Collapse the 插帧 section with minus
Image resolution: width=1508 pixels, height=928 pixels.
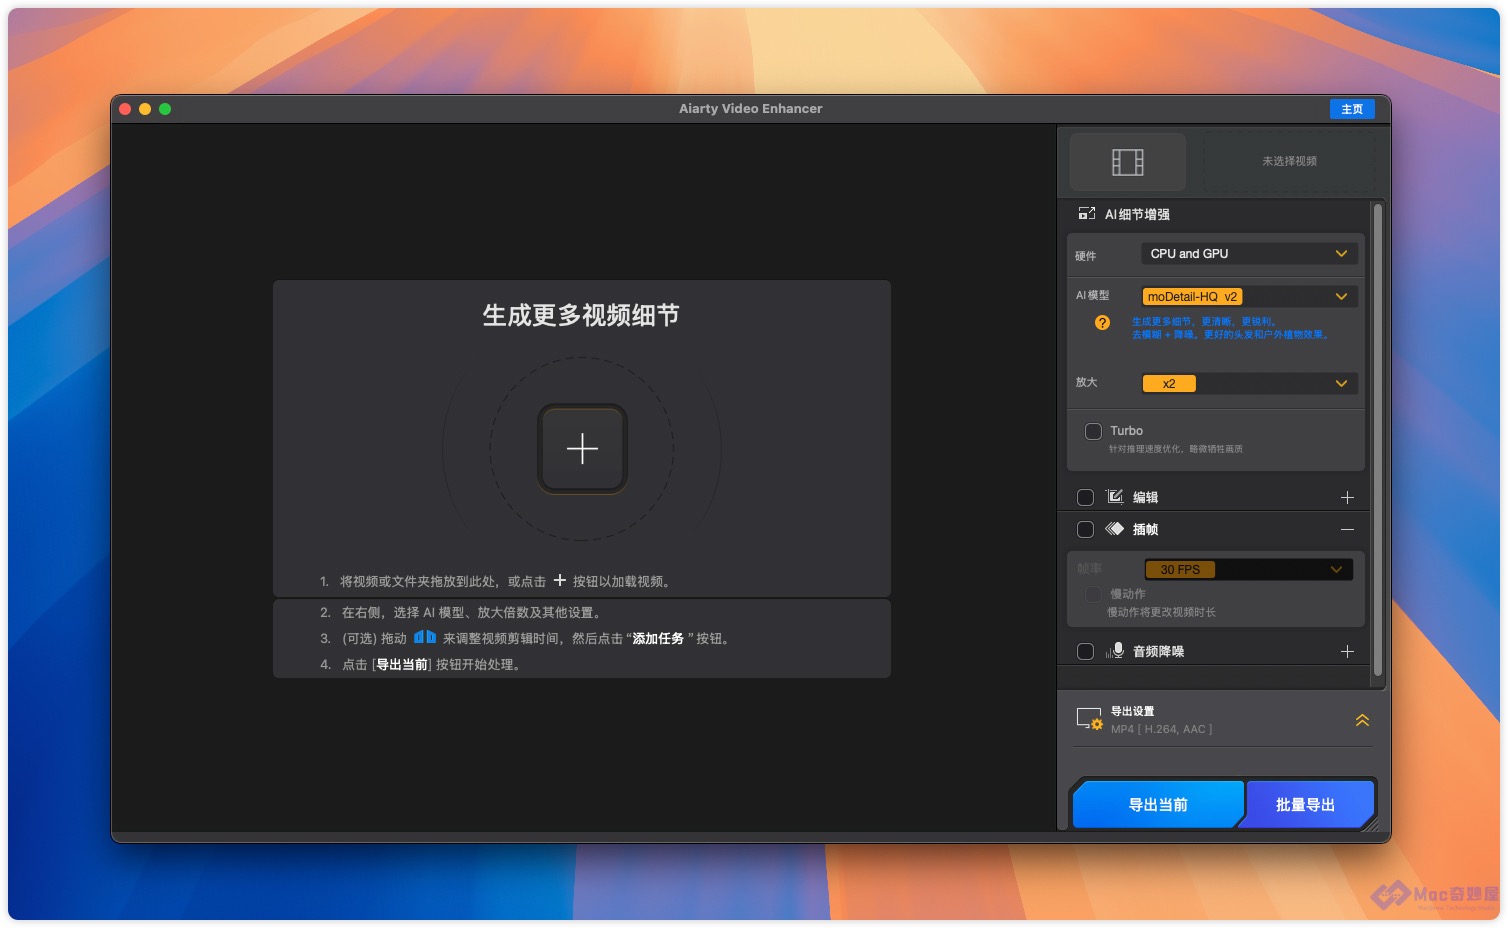pyautogui.click(x=1347, y=529)
